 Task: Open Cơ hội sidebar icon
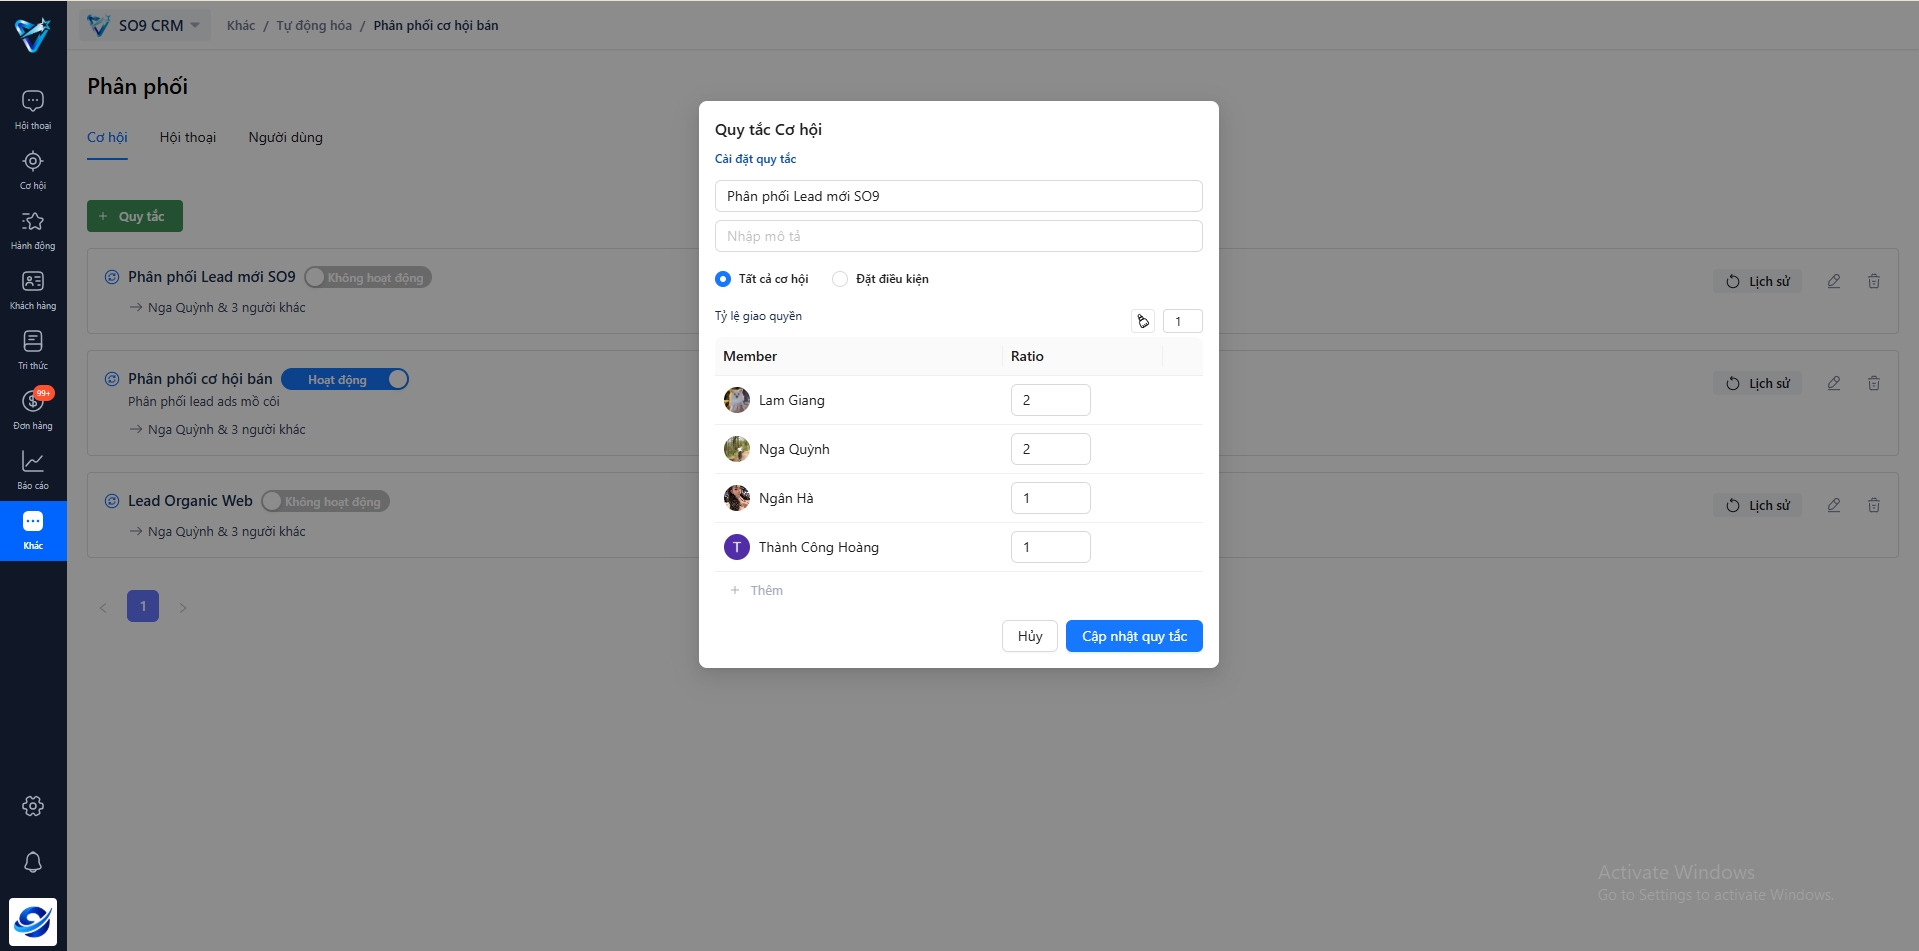33,170
